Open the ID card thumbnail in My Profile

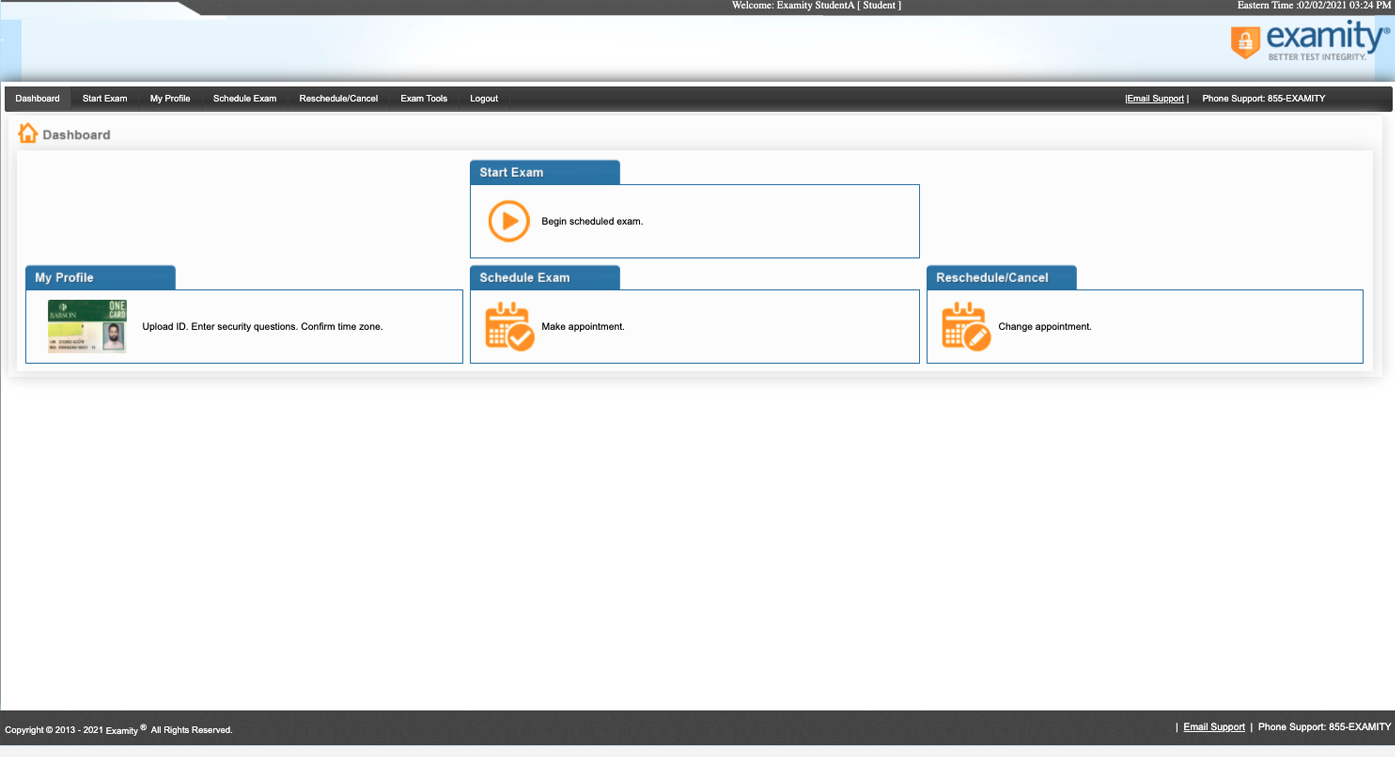click(88, 326)
